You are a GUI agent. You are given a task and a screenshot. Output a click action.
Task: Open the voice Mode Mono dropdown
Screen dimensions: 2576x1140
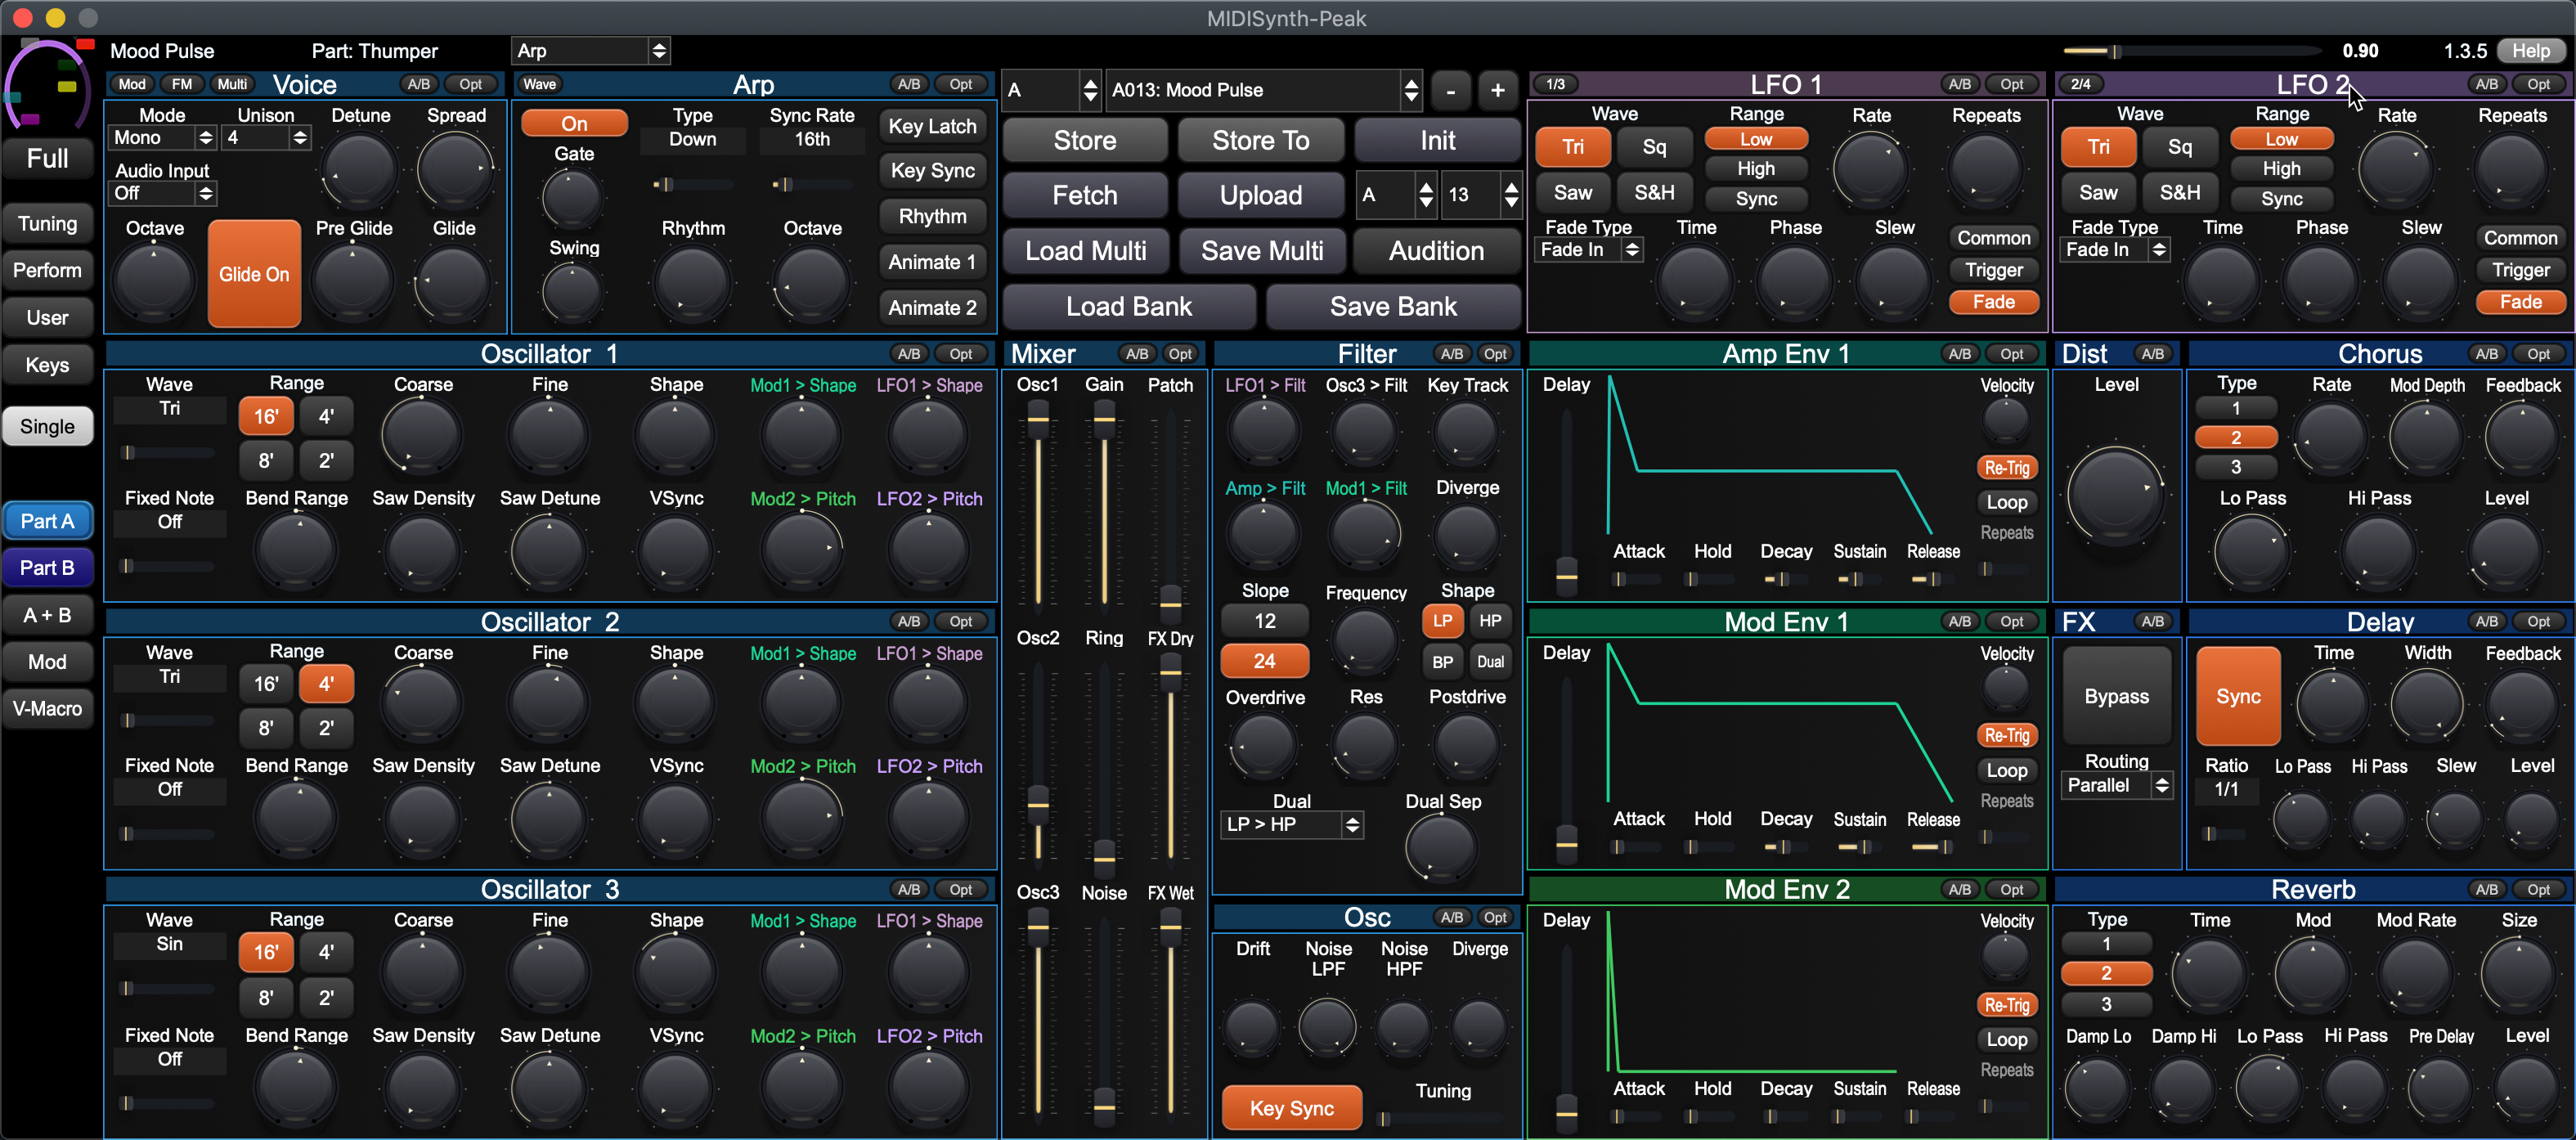[x=162, y=138]
